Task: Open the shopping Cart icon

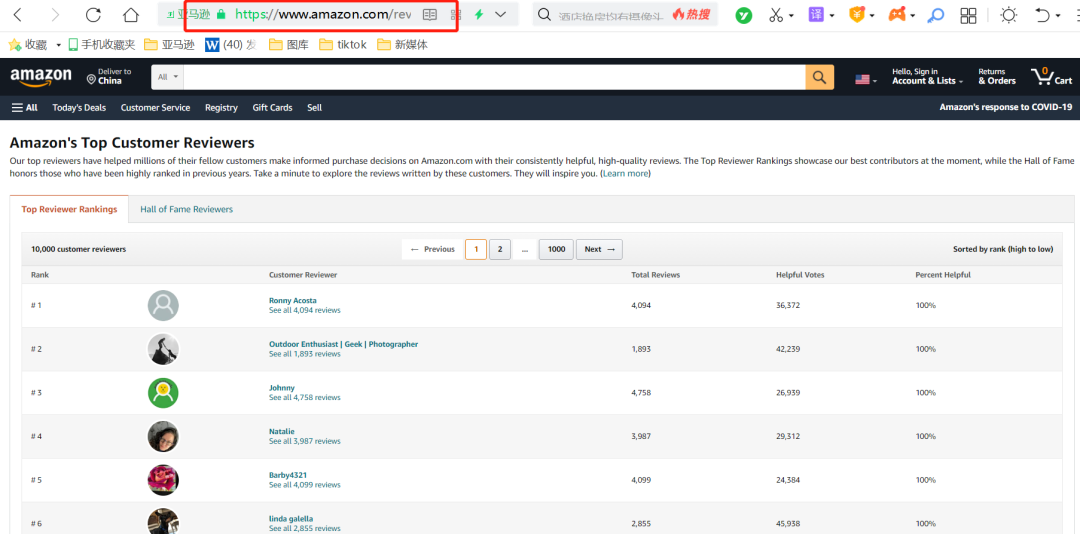Action: point(1051,76)
